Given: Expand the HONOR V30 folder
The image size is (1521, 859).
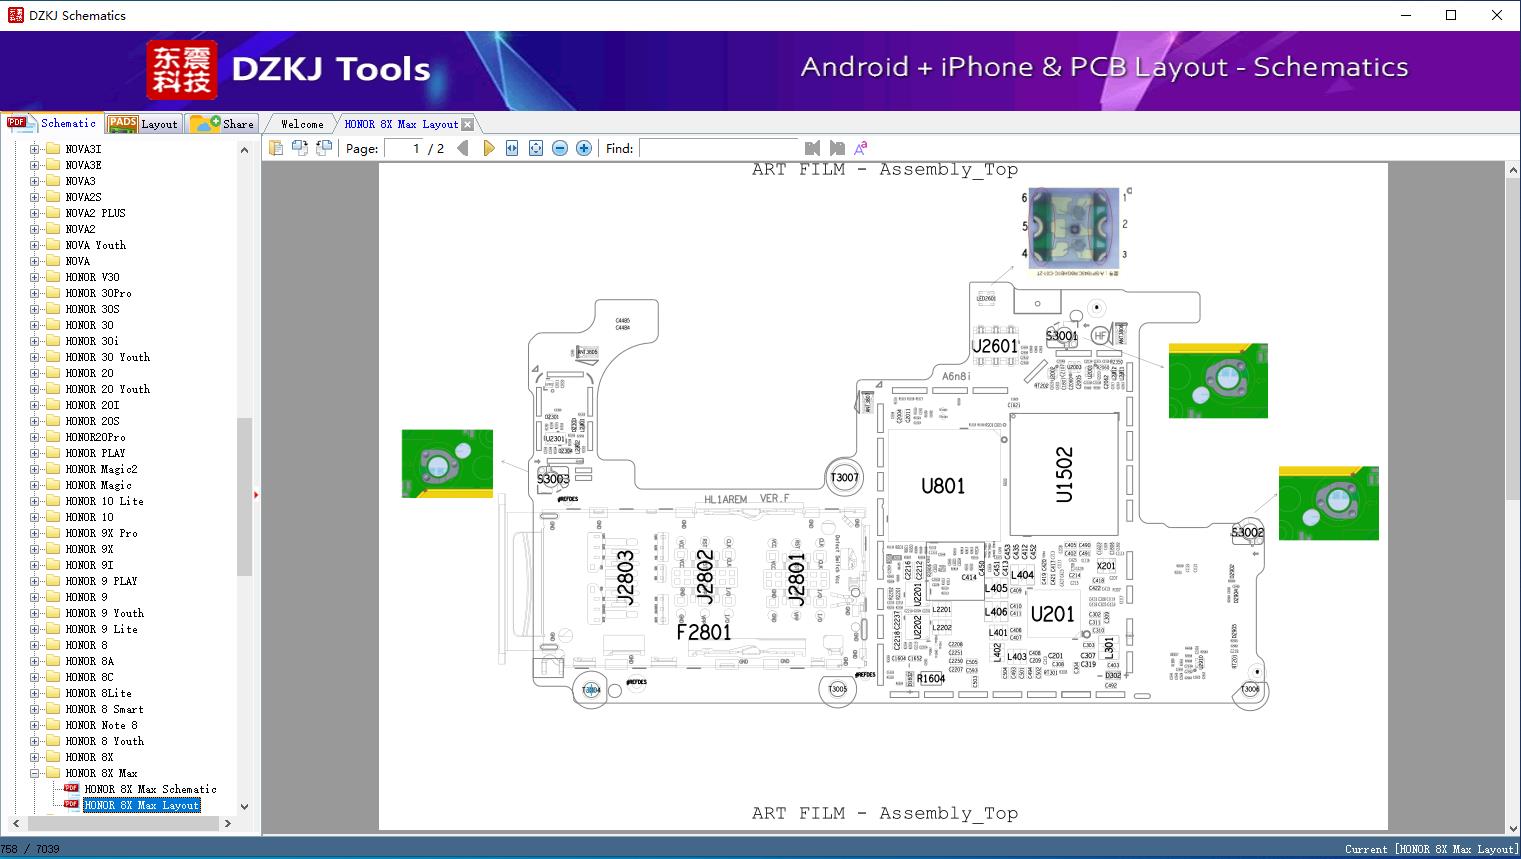Looking at the screenshot, I should [35, 277].
